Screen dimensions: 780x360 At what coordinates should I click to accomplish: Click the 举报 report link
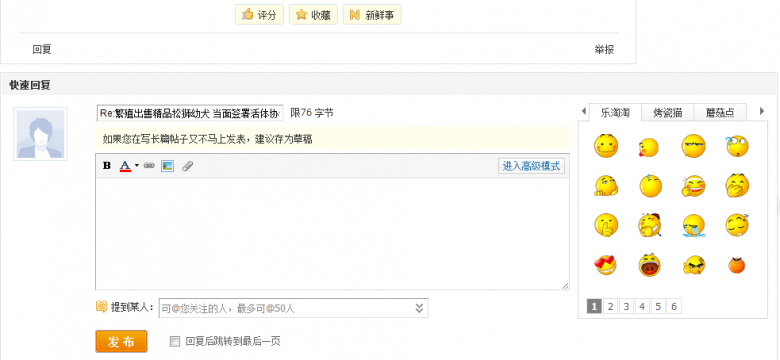(604, 49)
